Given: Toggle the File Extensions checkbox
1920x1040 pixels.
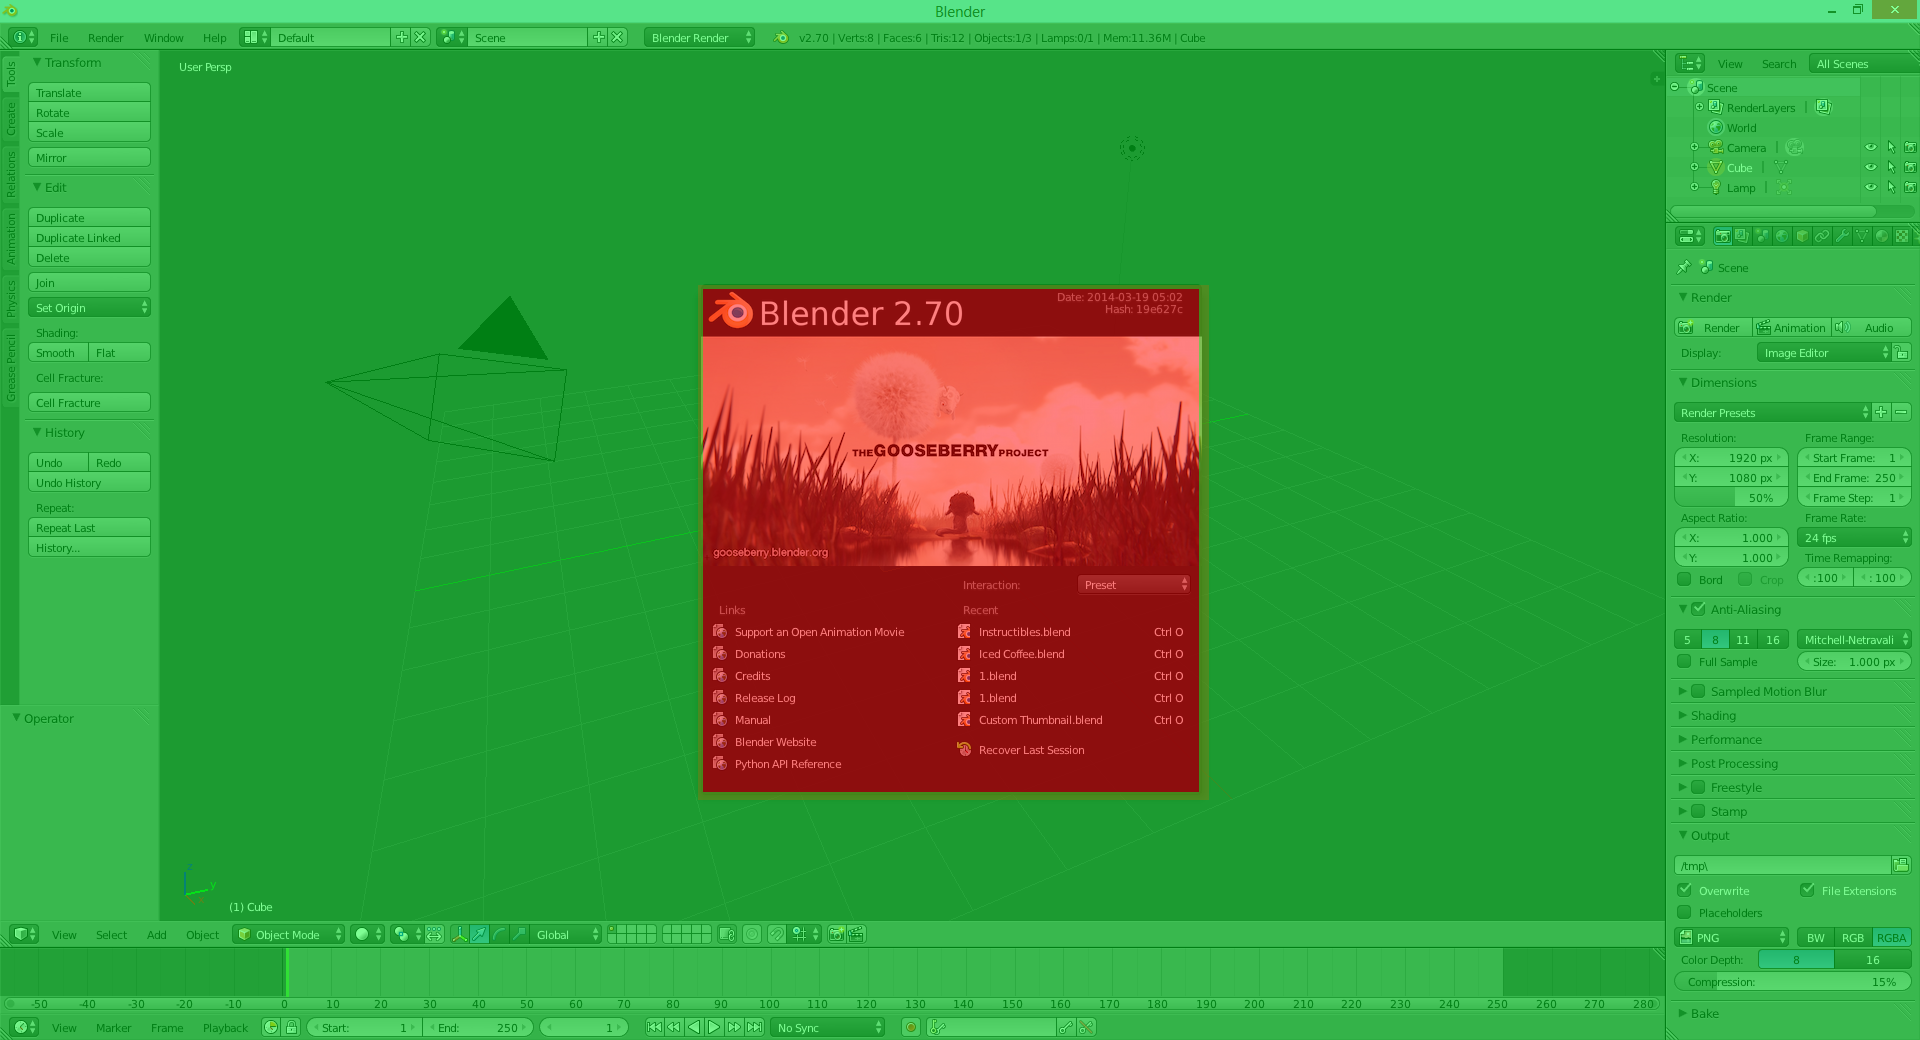Looking at the screenshot, I should point(1807,890).
